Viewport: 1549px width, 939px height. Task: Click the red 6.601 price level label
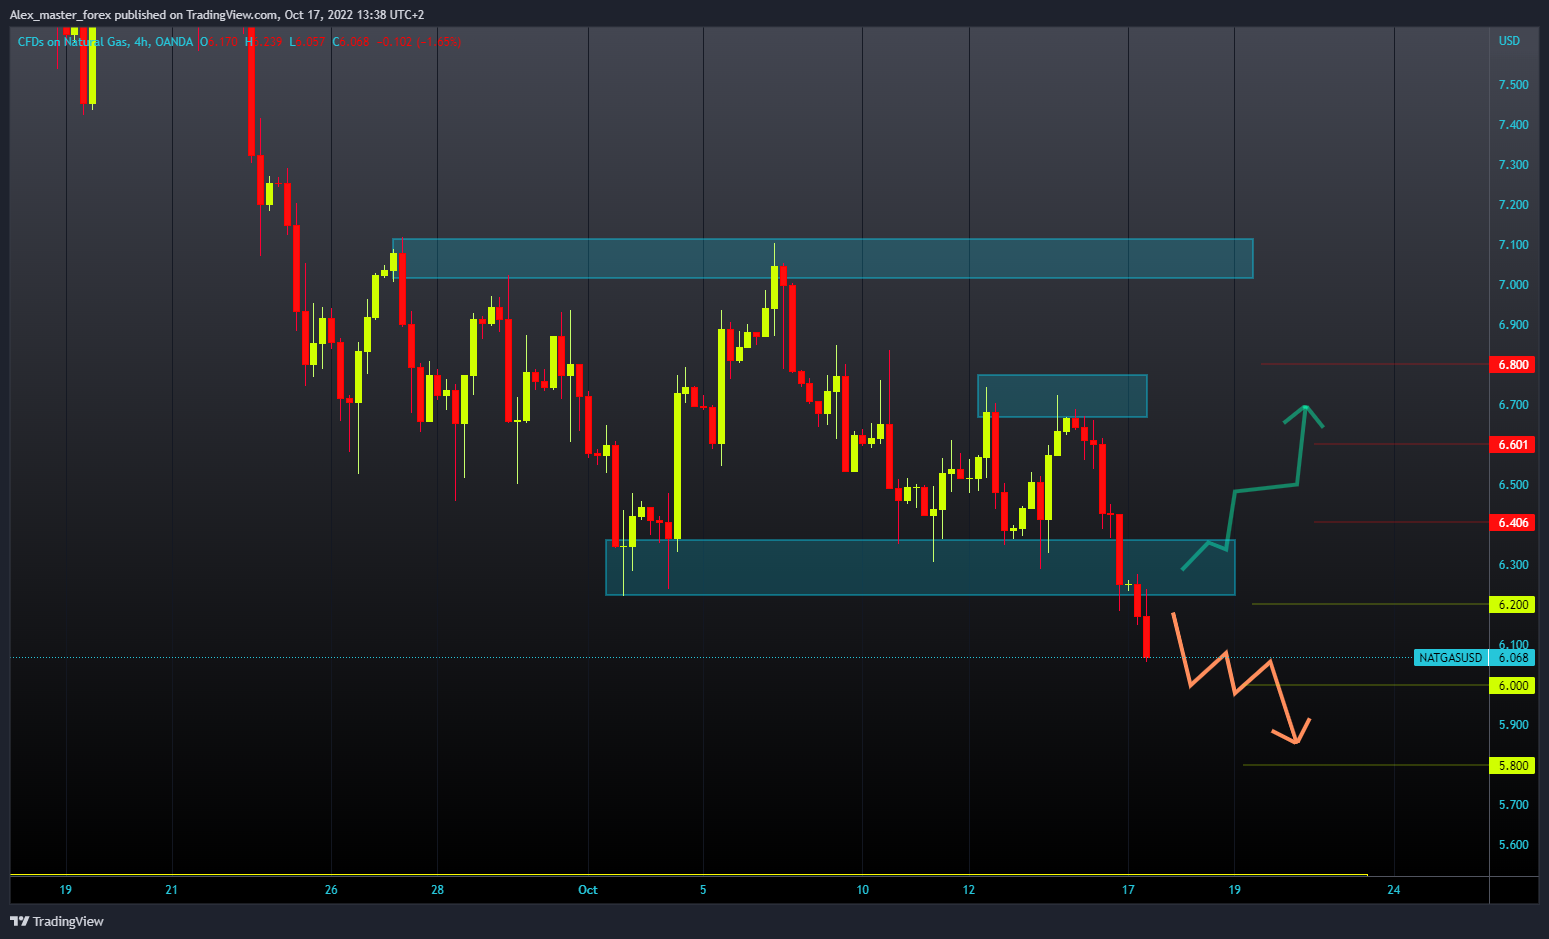pyautogui.click(x=1512, y=445)
